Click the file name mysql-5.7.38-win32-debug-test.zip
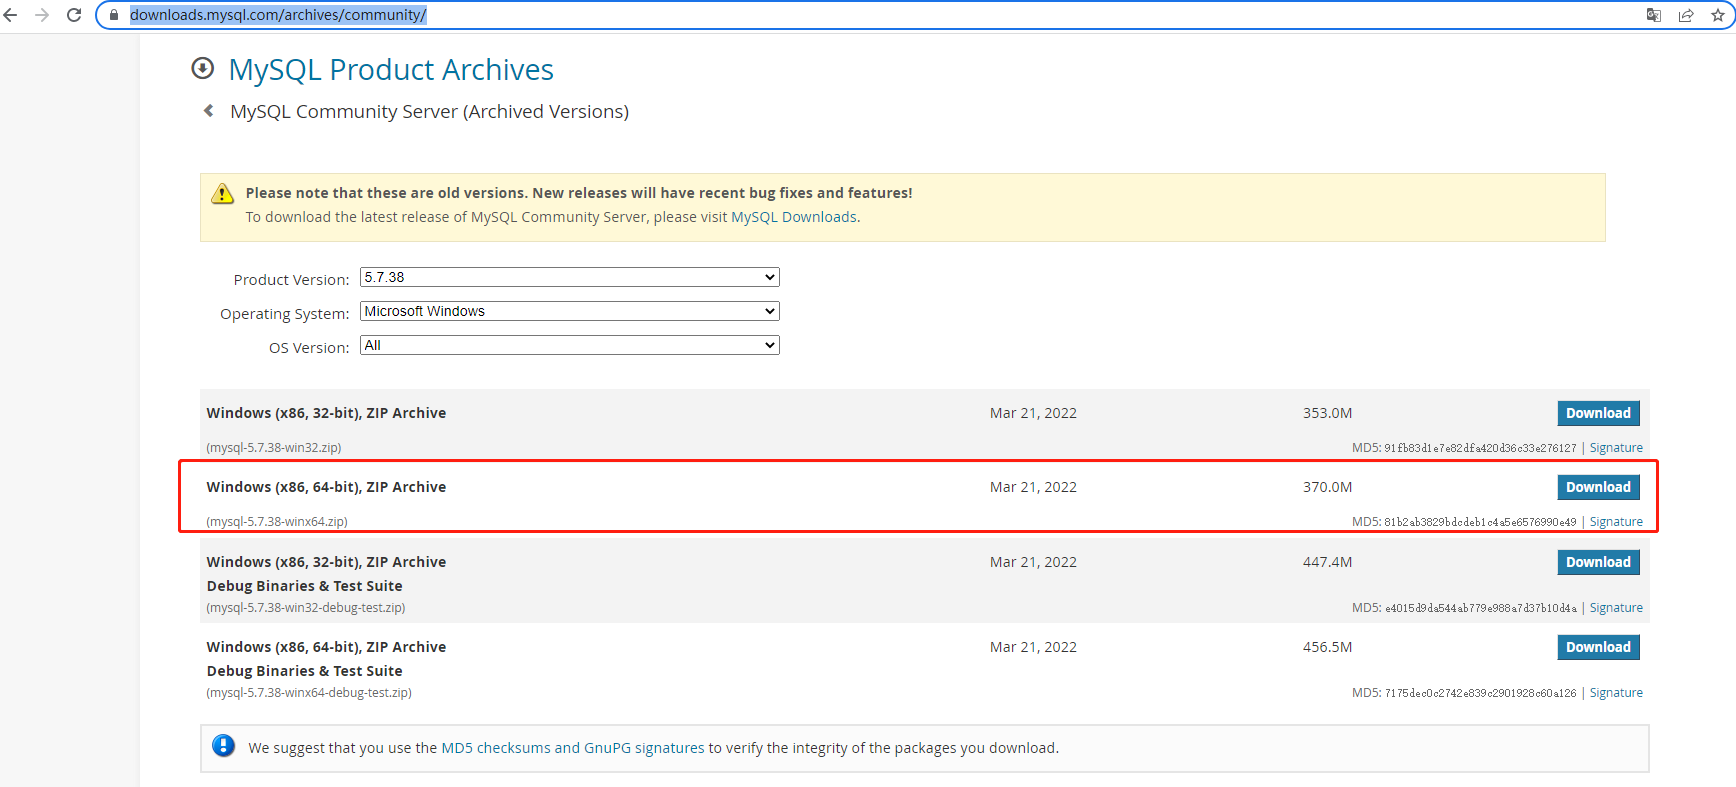This screenshot has height=787, width=1736. [x=306, y=608]
